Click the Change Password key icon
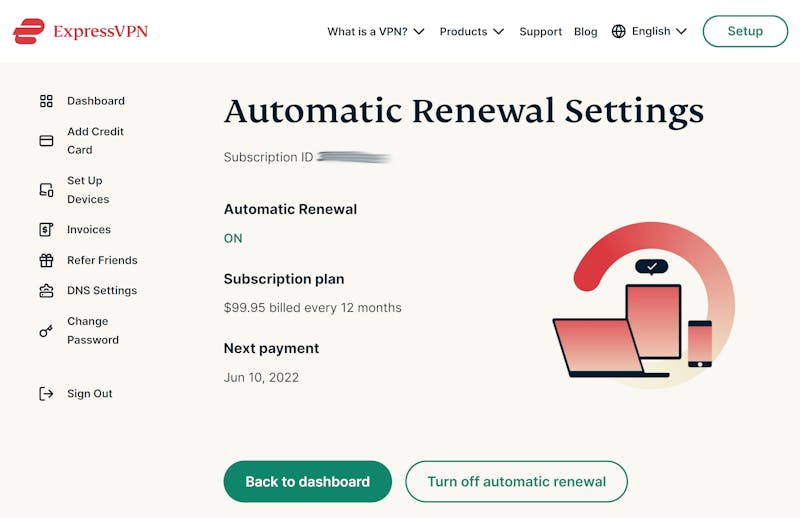This screenshot has width=800, height=518. [46, 331]
